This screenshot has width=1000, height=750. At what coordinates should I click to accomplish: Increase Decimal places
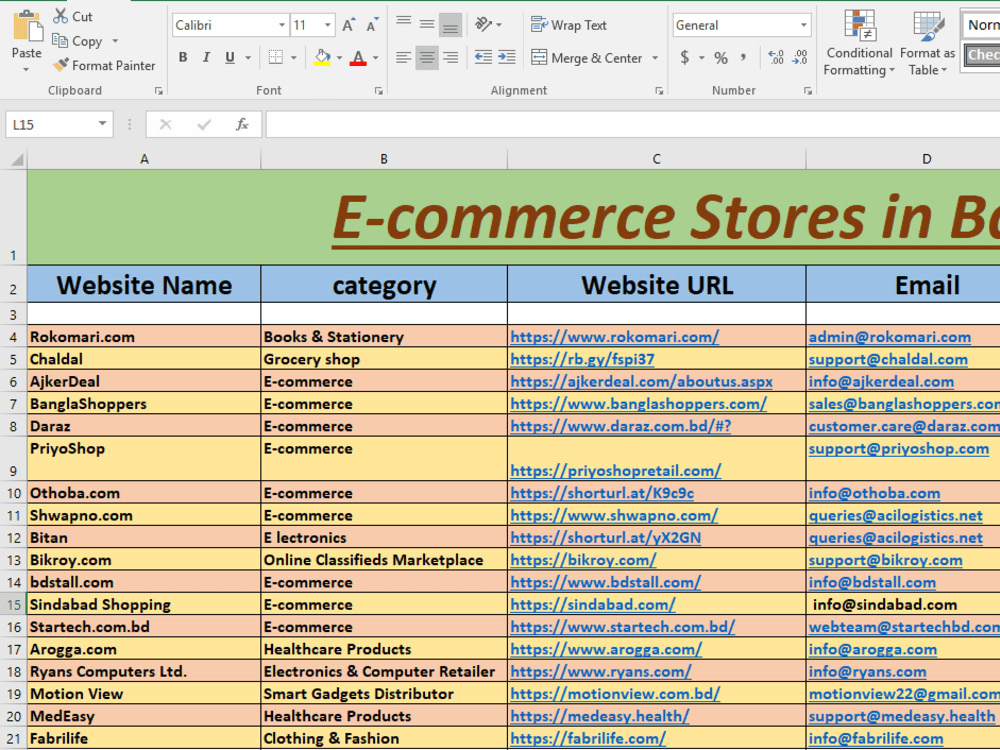[776, 58]
